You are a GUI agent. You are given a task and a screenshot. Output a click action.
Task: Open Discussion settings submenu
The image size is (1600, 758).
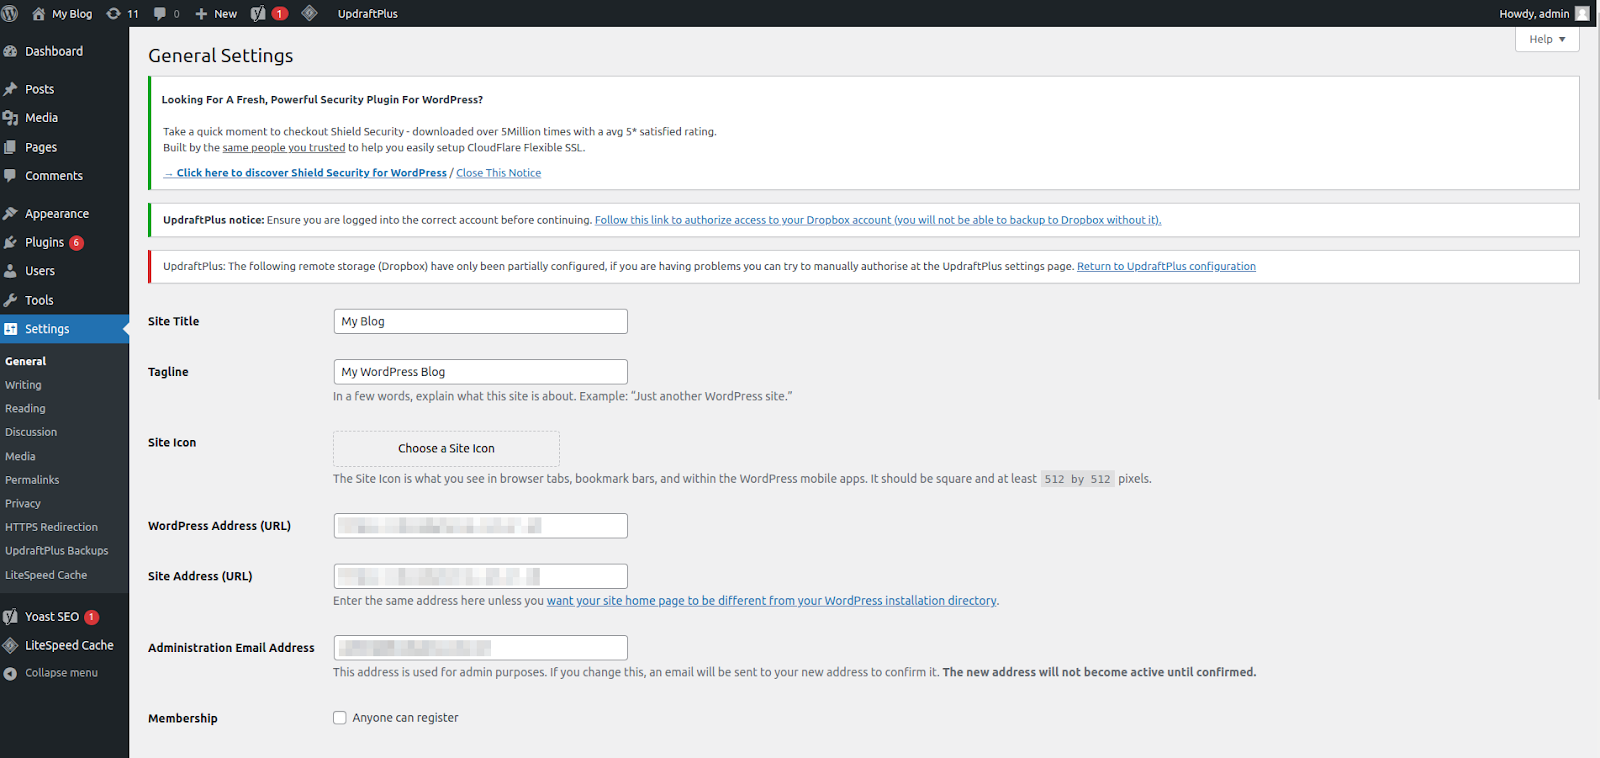(31, 432)
